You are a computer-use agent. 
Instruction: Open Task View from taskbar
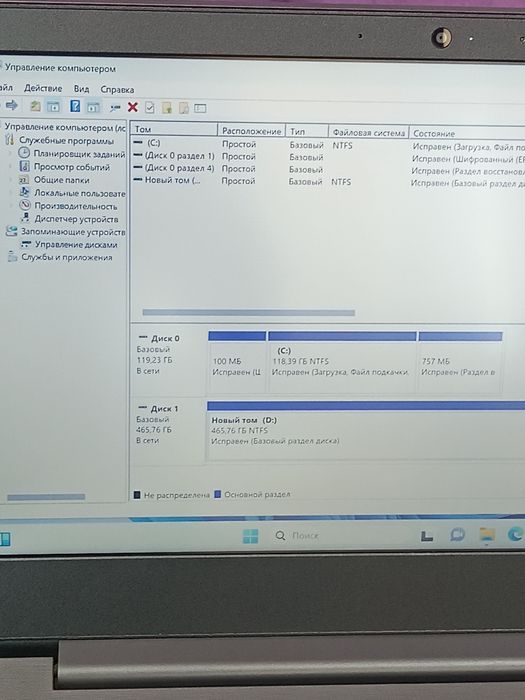click(x=427, y=536)
